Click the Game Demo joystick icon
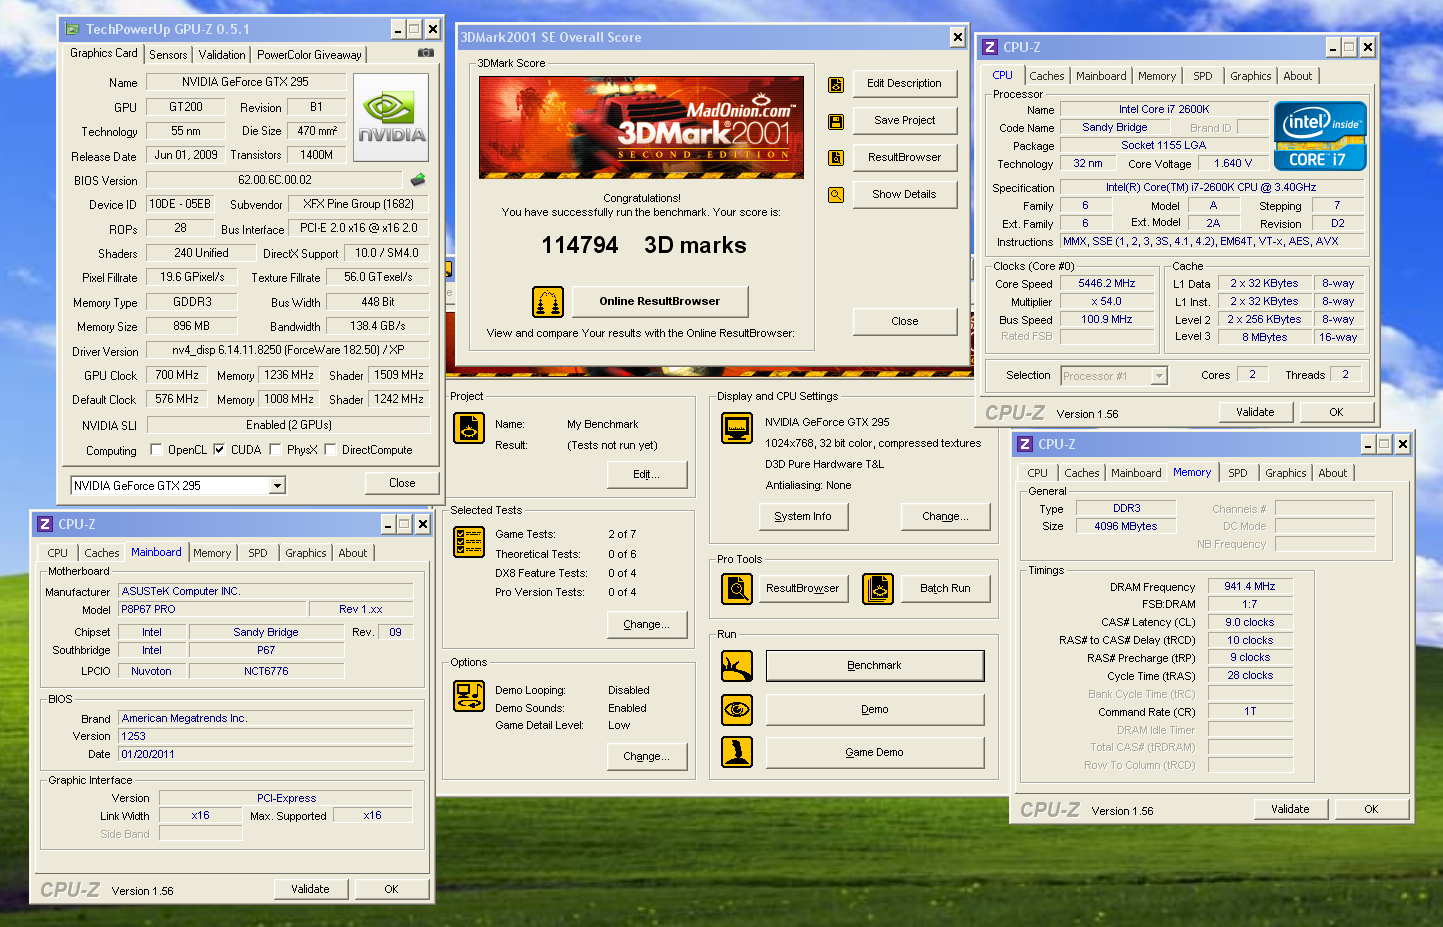The width and height of the screenshot is (1443, 927). [737, 752]
